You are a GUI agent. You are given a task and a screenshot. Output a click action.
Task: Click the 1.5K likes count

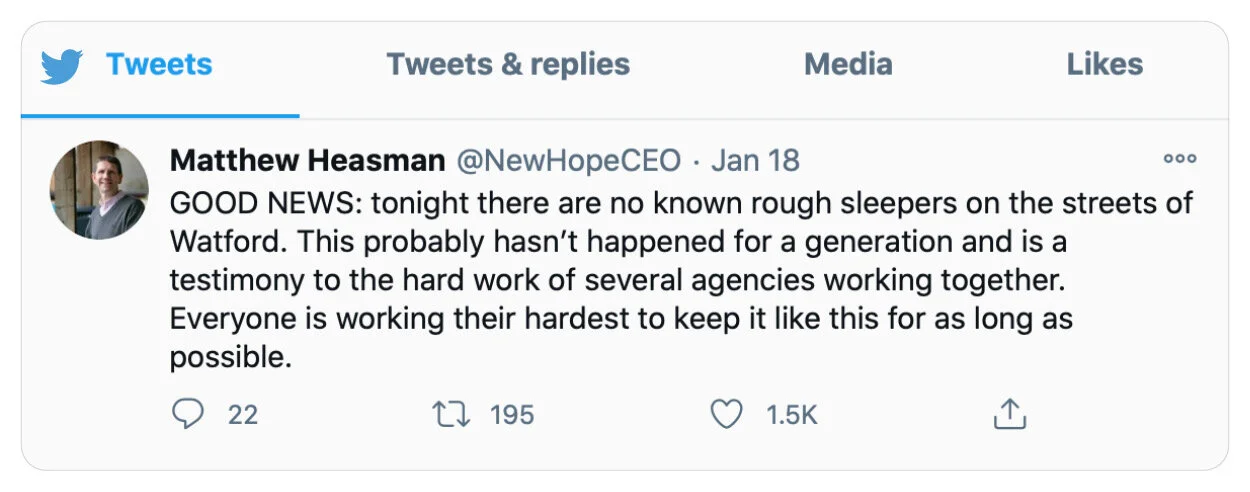[x=792, y=415]
